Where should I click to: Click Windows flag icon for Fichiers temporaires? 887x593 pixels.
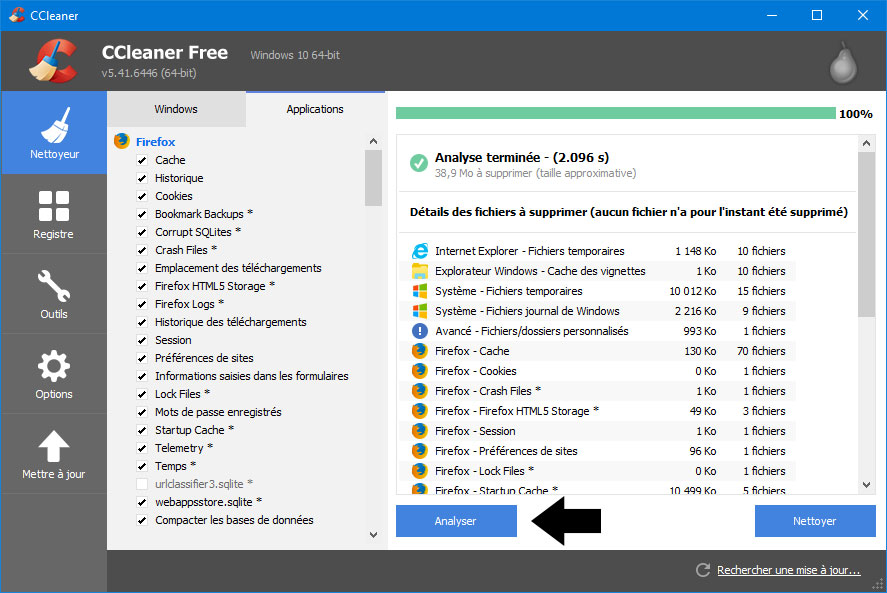pyautogui.click(x=420, y=291)
